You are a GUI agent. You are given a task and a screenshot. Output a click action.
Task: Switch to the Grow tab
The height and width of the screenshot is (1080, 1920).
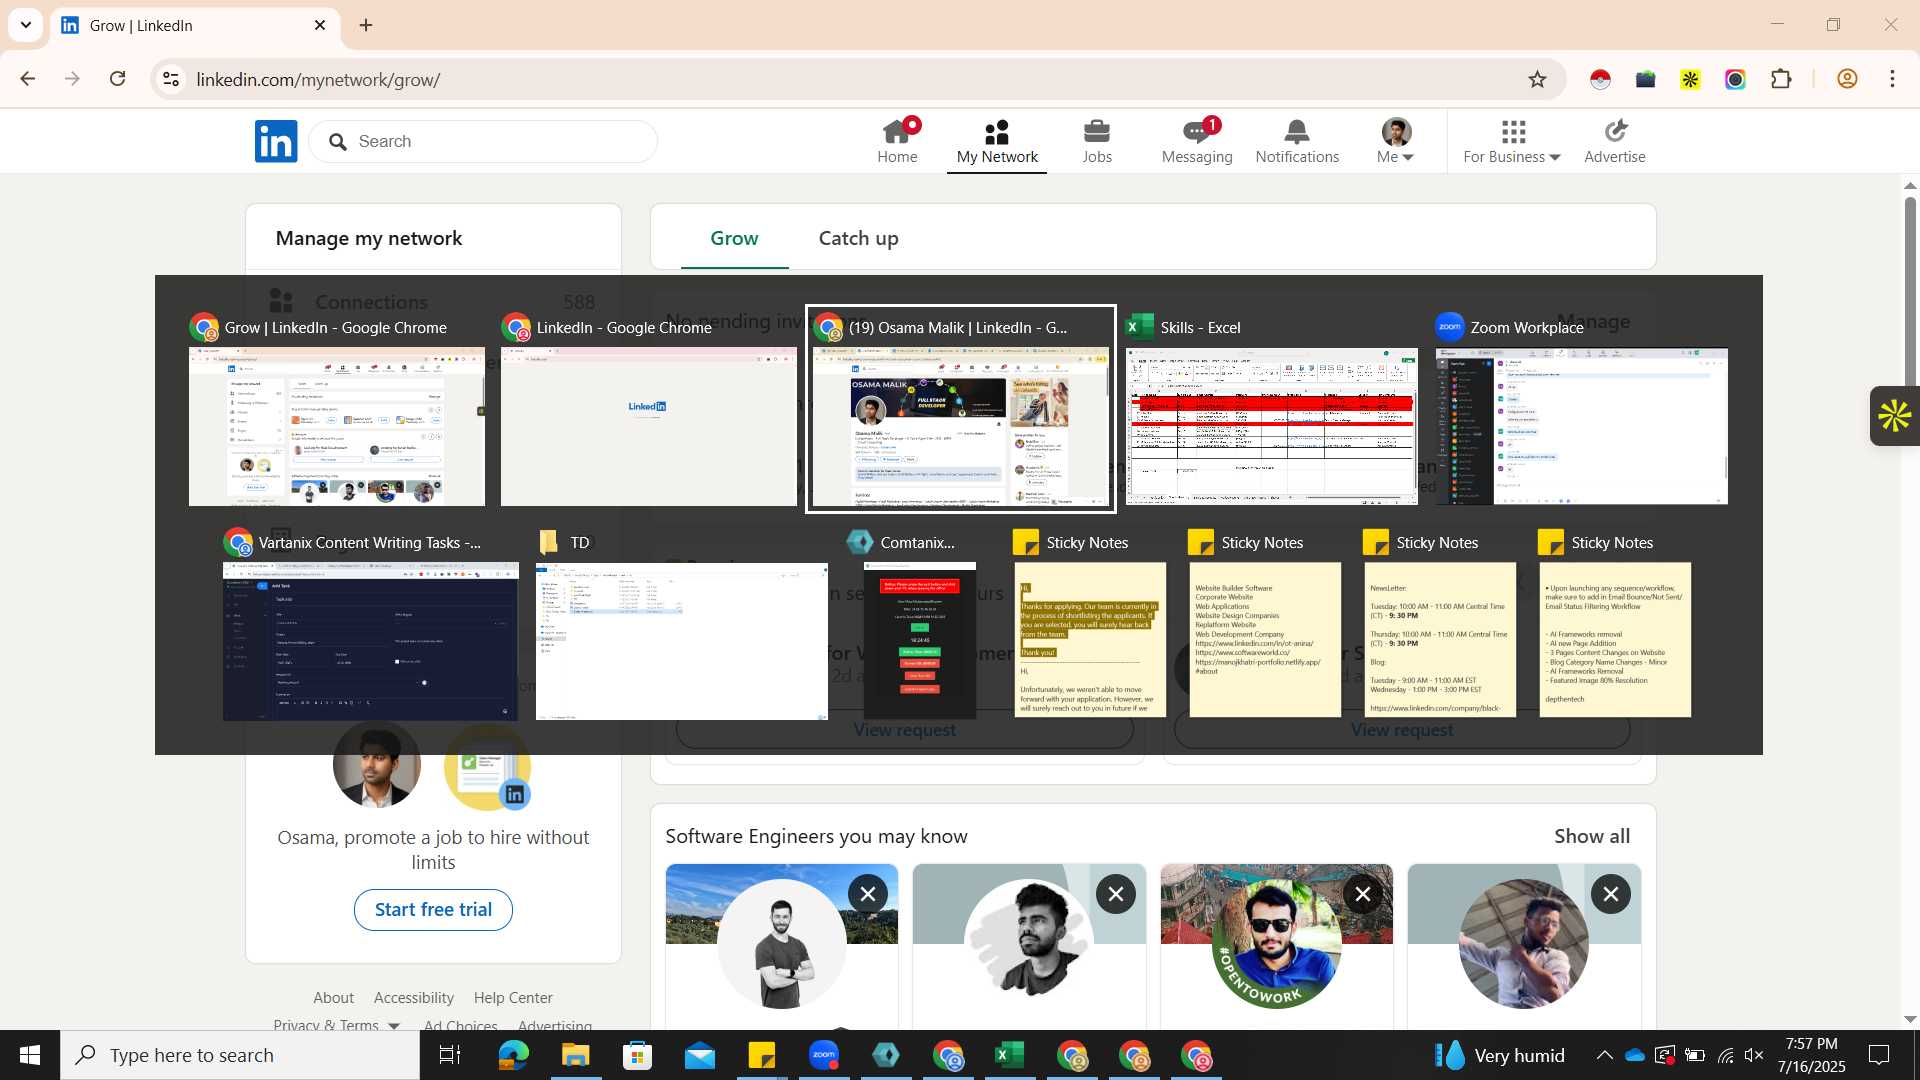(734, 238)
